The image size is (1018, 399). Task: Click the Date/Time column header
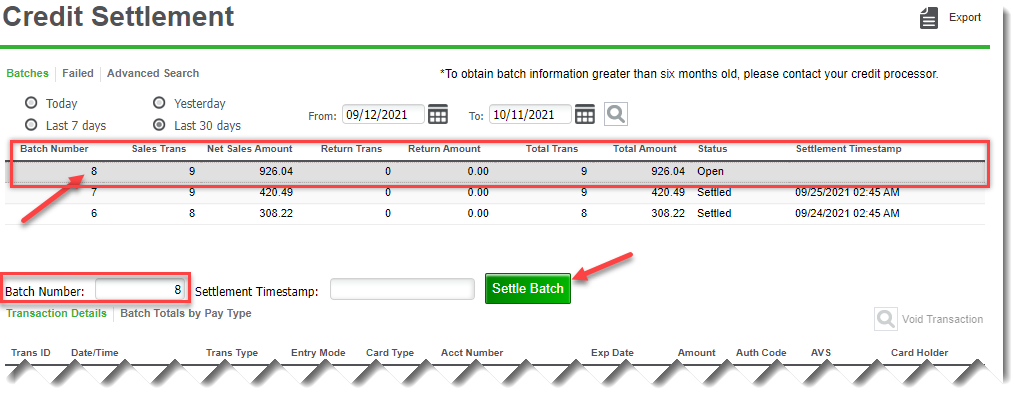point(95,353)
